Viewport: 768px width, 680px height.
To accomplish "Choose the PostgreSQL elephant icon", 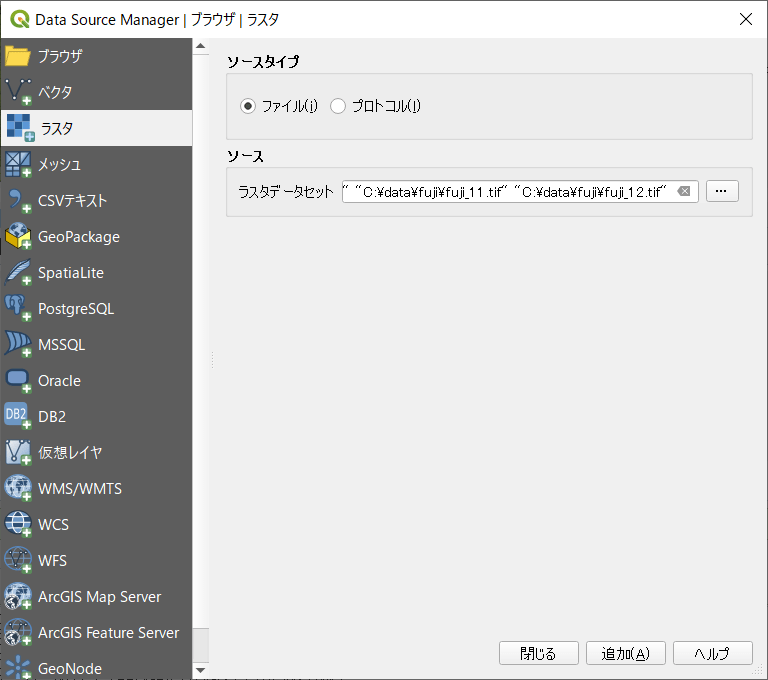I will point(18,308).
